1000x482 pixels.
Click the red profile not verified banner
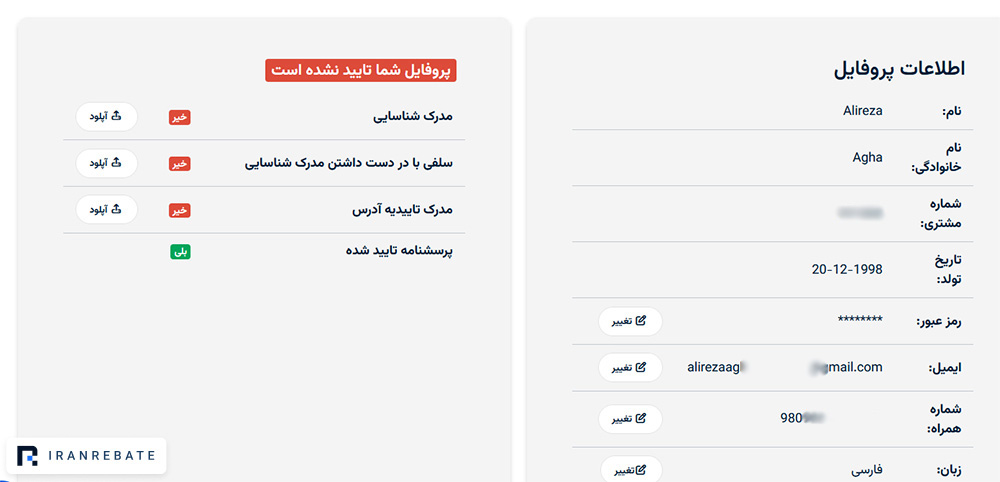click(x=361, y=70)
